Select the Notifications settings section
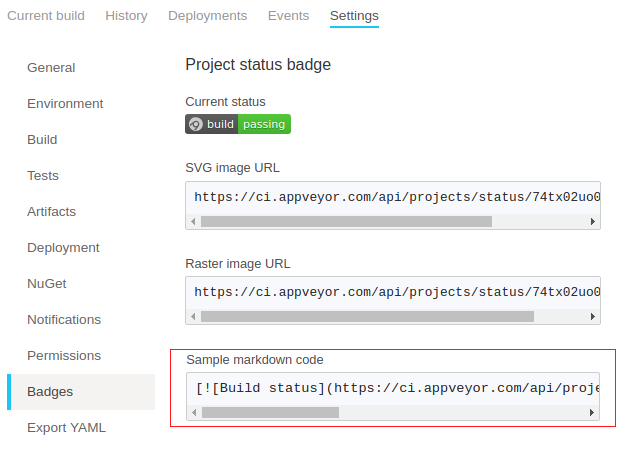This screenshot has height=452, width=630. tap(64, 320)
